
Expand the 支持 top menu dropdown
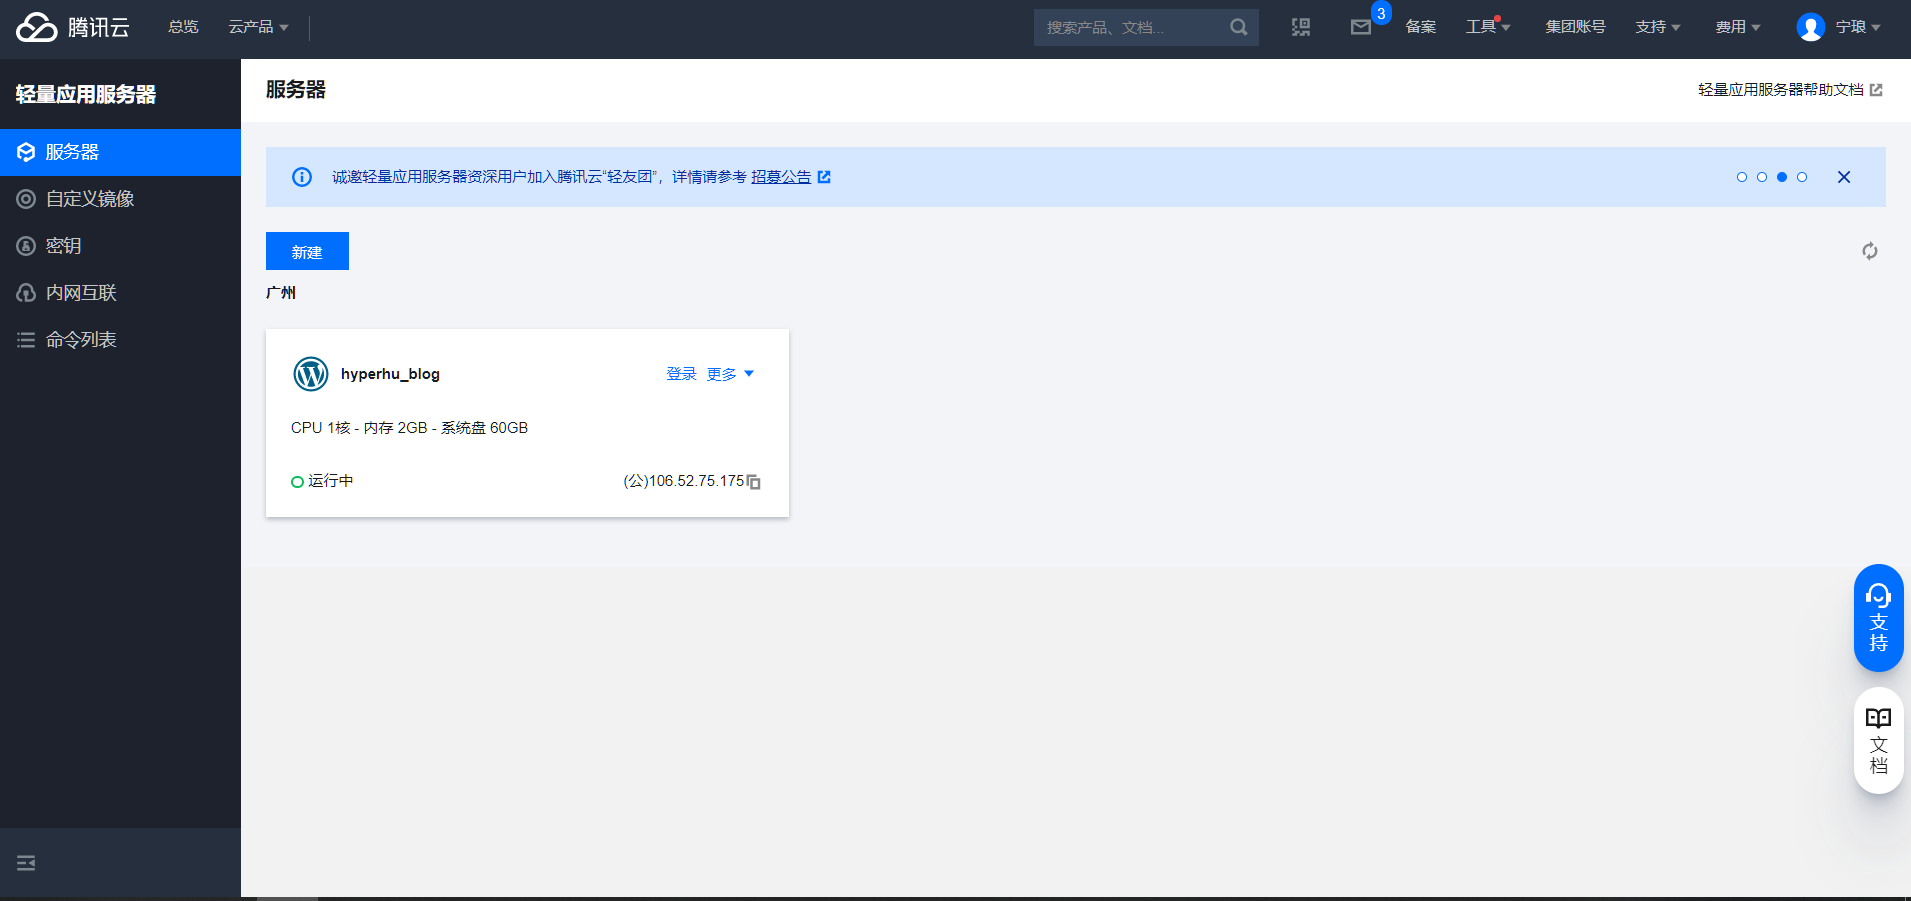coord(1658,27)
